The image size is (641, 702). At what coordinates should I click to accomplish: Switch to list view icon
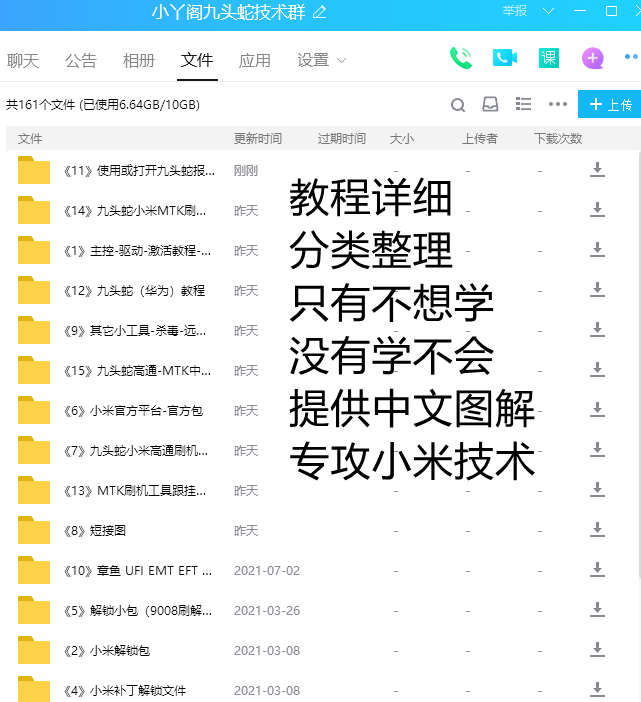tap(523, 104)
